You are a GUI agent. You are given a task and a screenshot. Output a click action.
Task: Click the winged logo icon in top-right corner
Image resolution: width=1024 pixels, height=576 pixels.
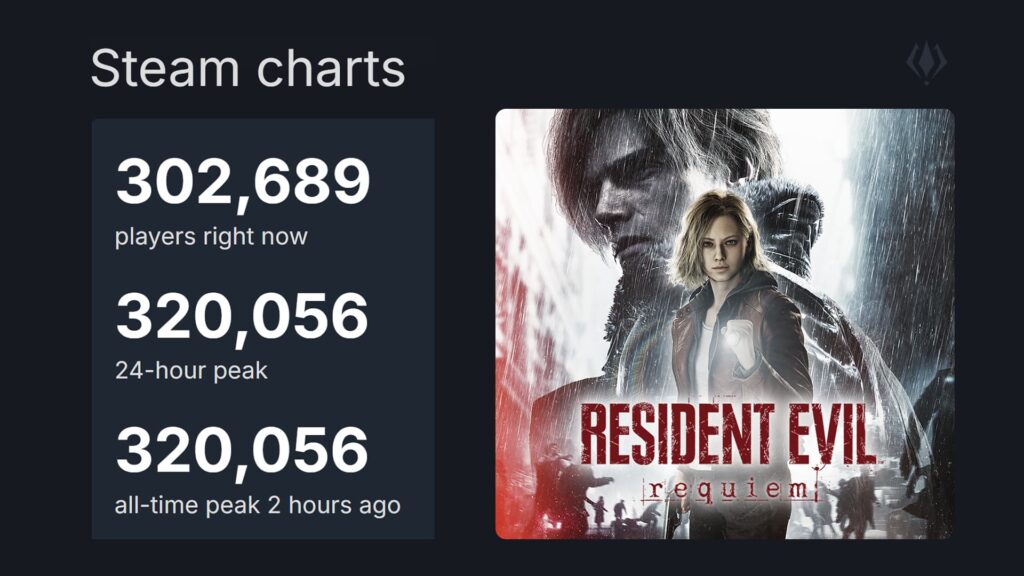click(926, 62)
